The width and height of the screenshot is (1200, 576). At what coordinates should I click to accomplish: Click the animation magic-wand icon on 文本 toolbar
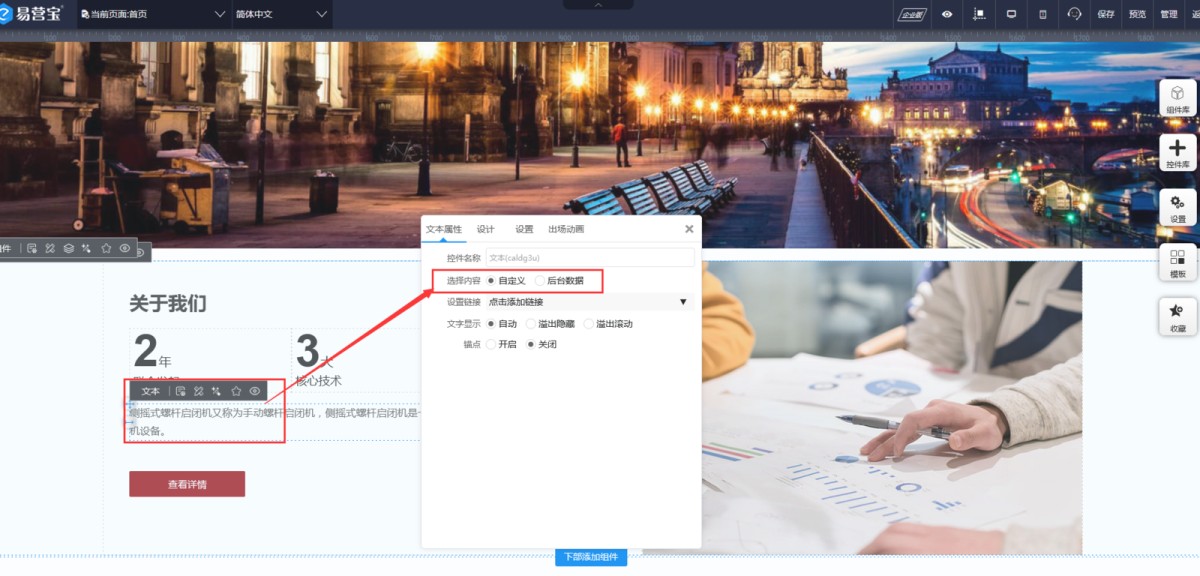217,391
